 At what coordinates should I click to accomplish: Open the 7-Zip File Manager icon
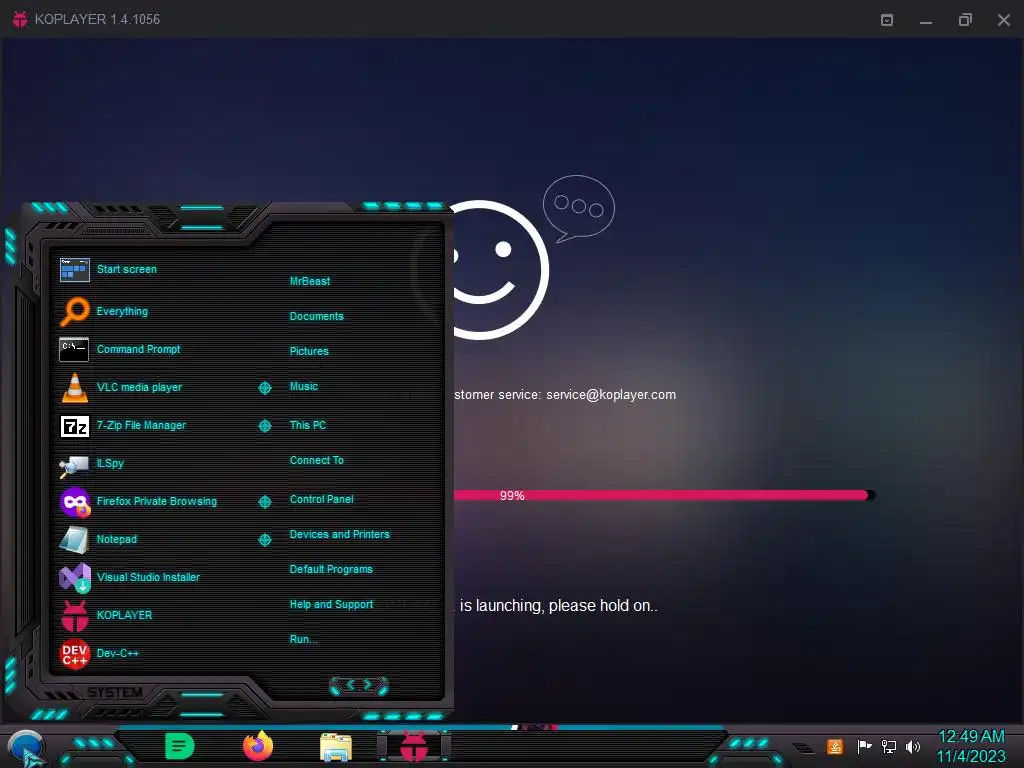coord(74,426)
